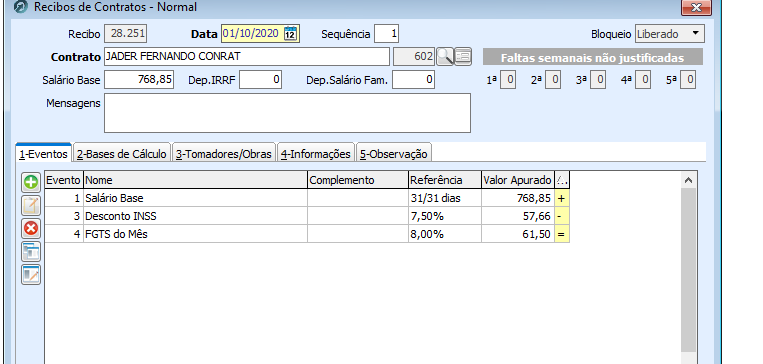Image resolution: width=763 pixels, height=364 pixels.
Task: Click the last narrow column header
Action: 562,180
